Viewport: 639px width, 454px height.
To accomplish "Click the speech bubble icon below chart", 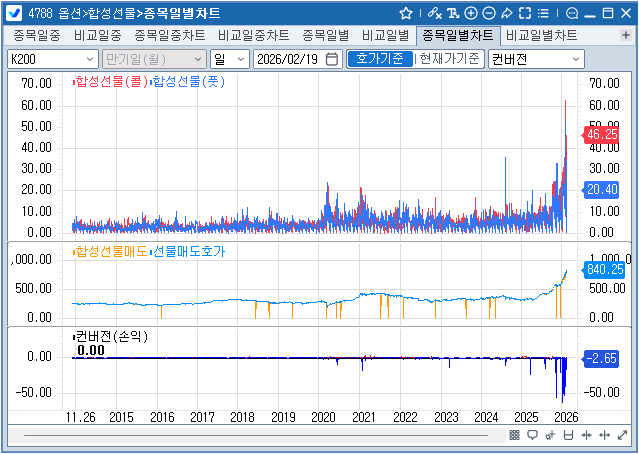I will coord(532,435).
